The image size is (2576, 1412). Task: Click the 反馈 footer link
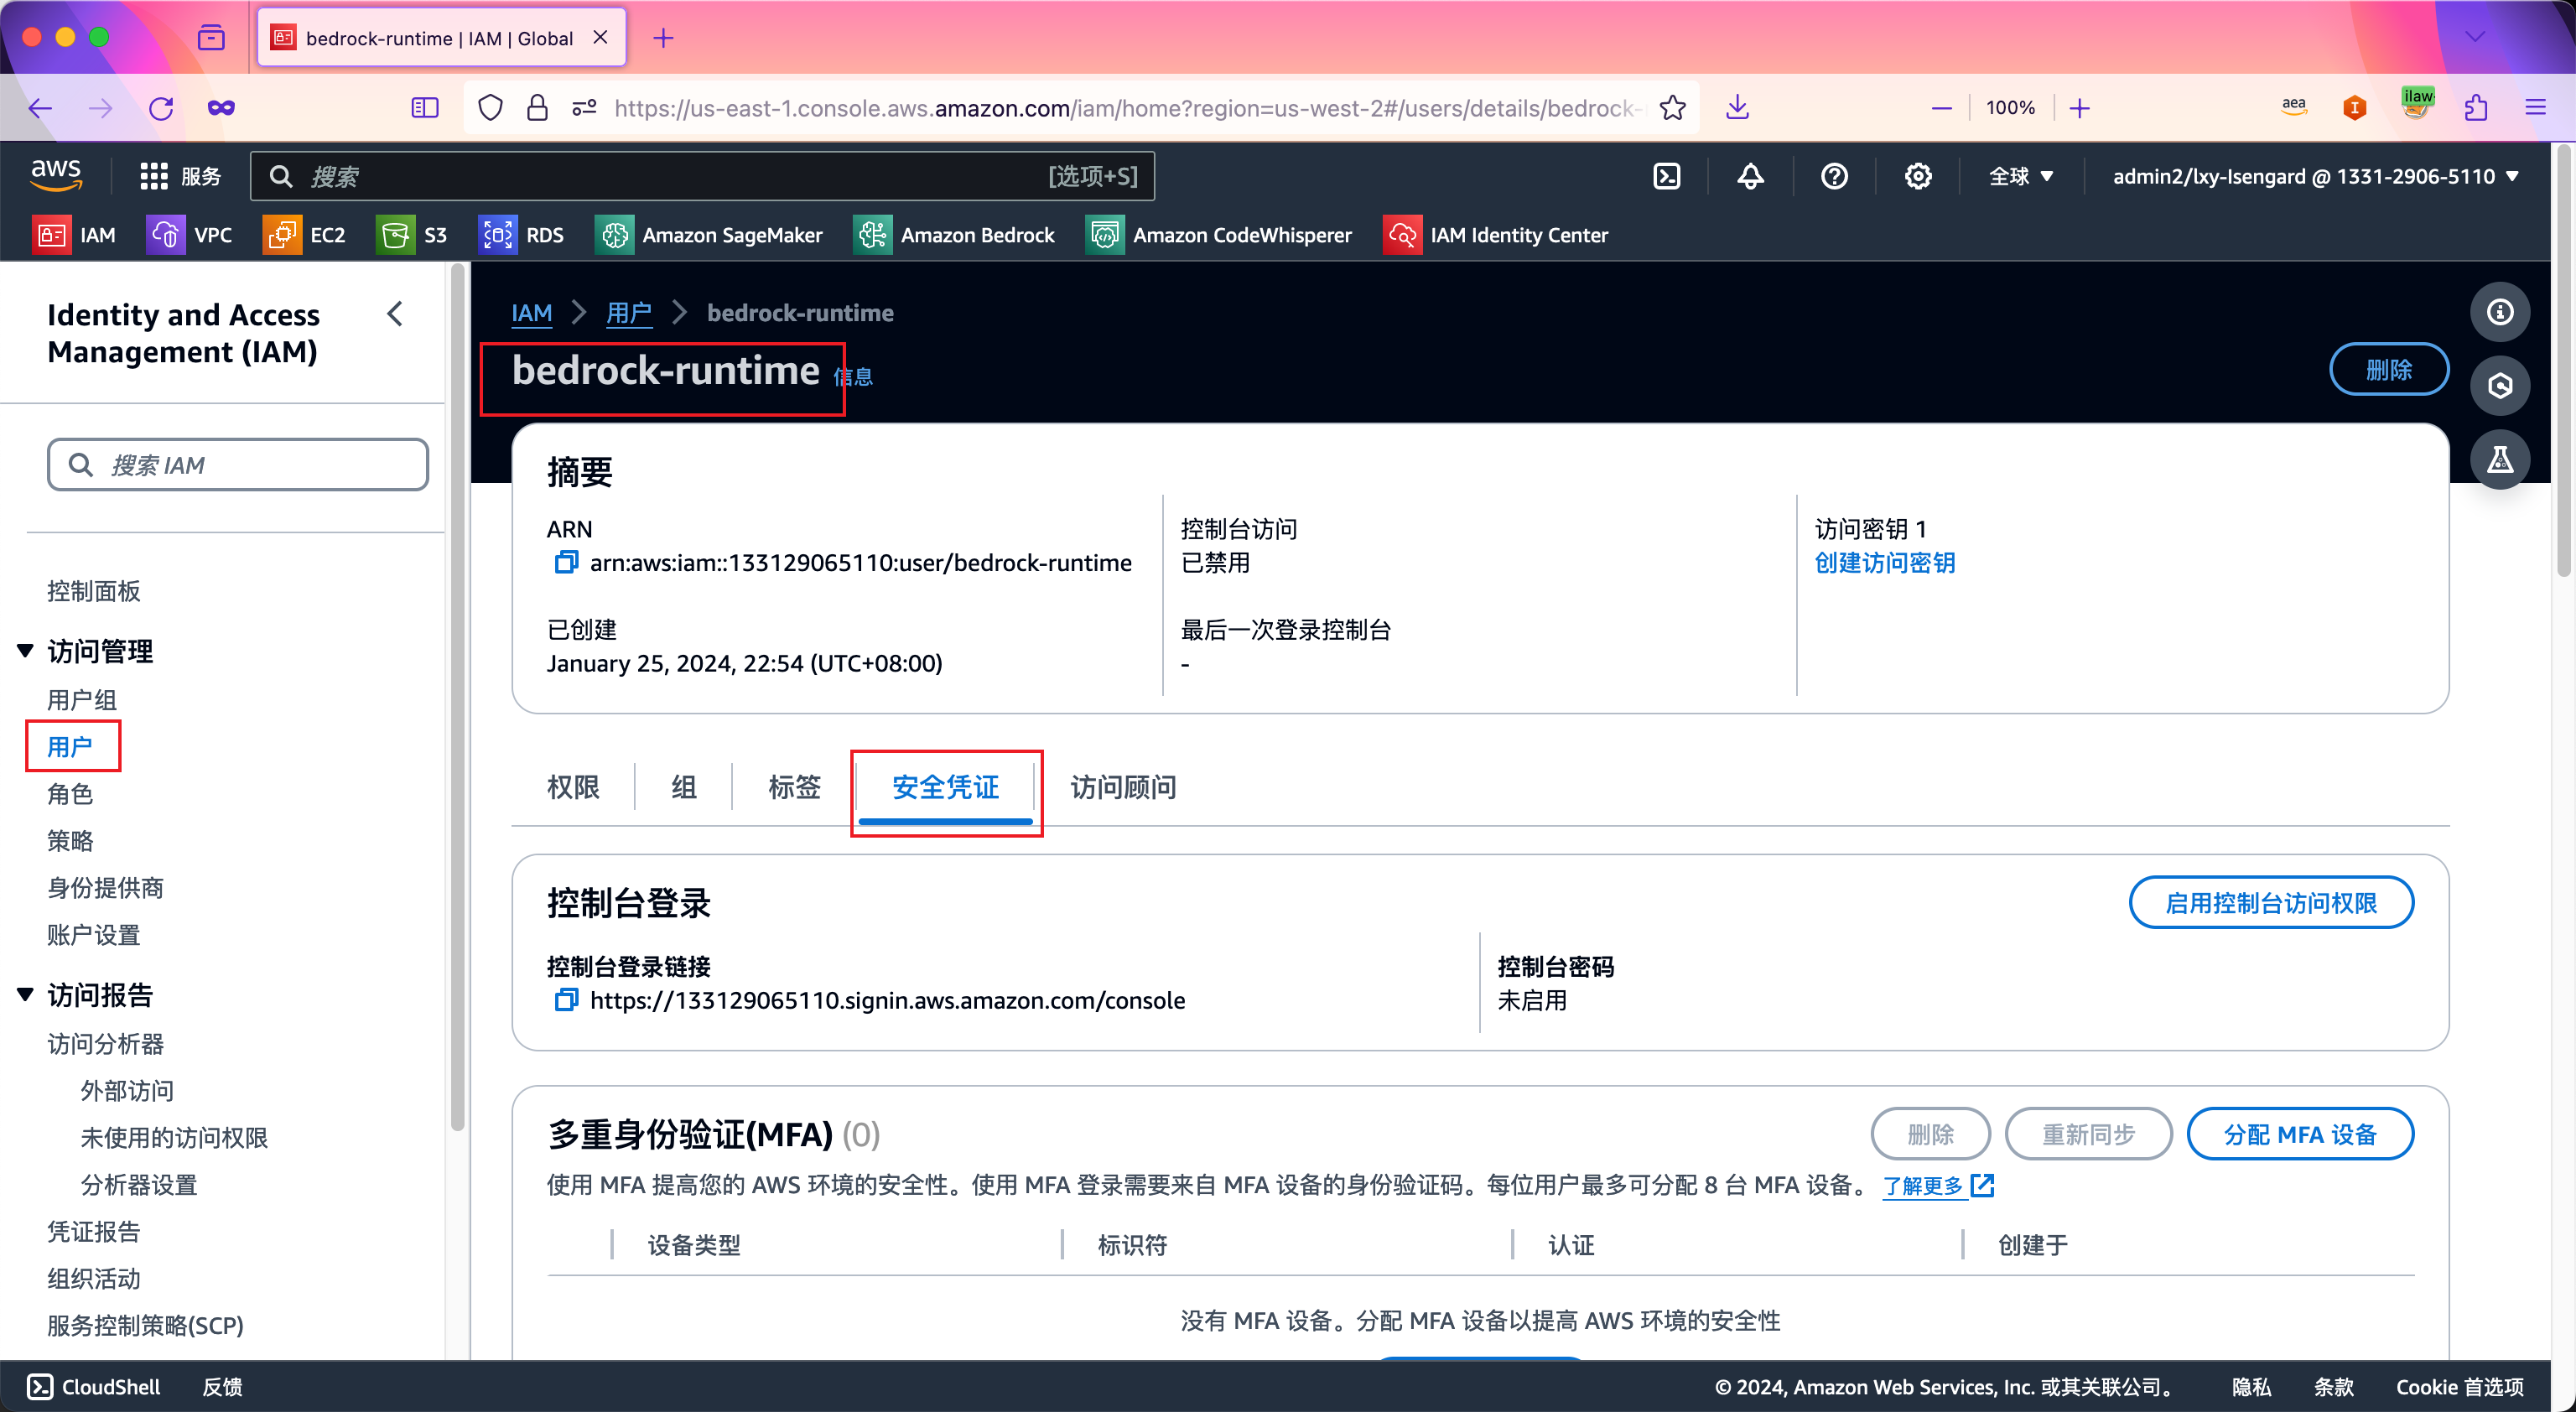222,1386
